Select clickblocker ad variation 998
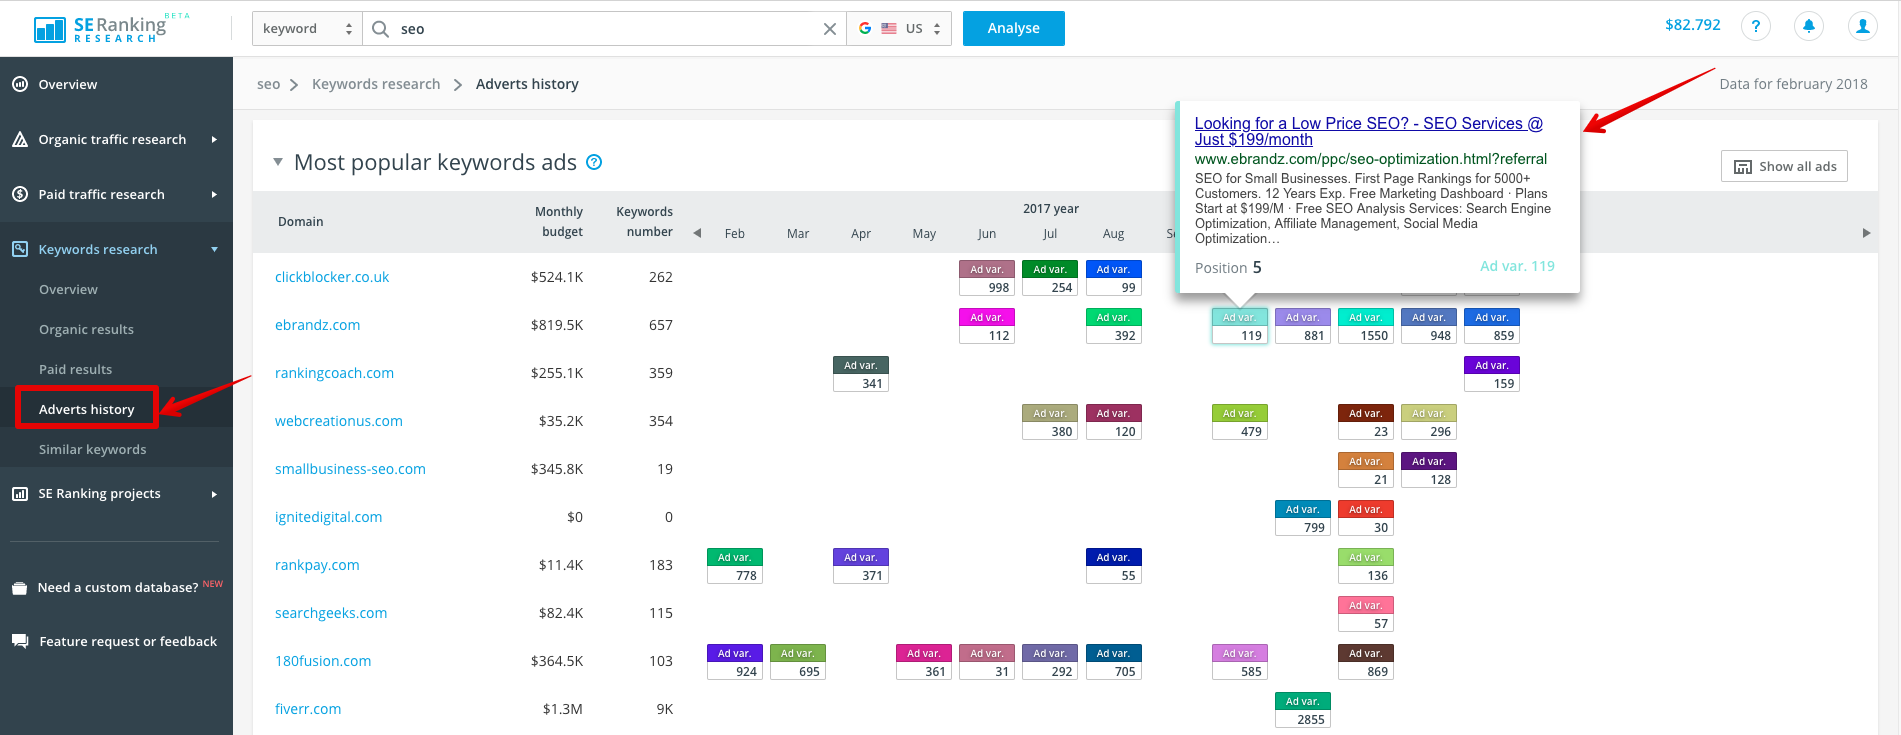 987,278
